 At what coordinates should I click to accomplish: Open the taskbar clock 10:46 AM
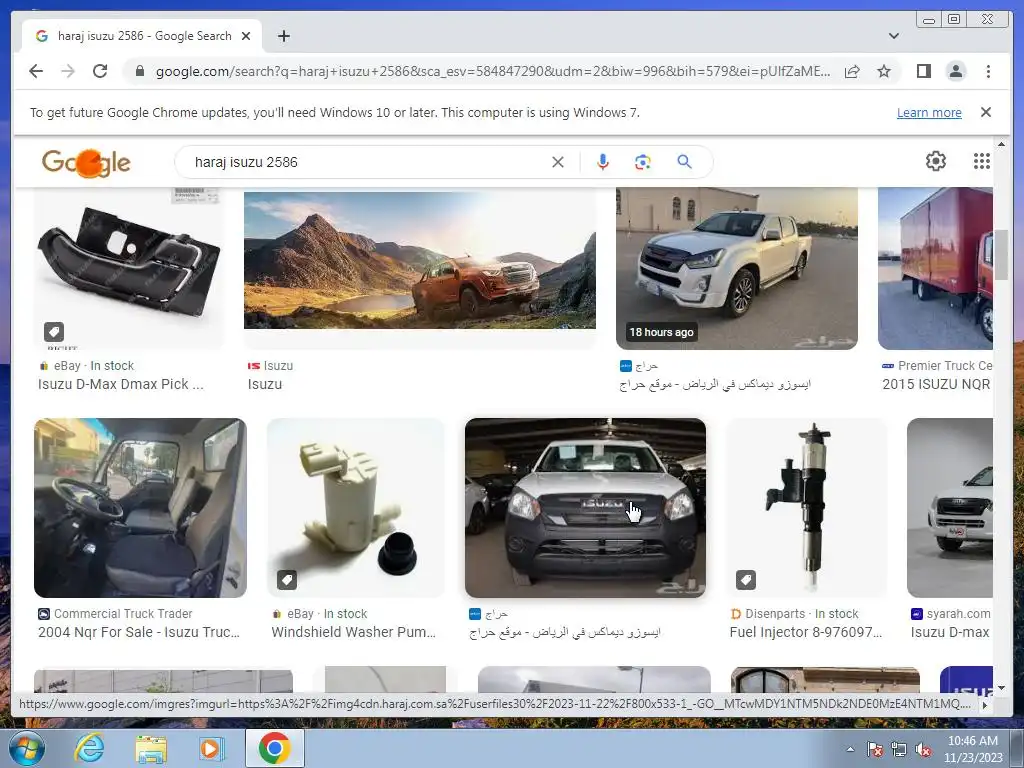972,749
